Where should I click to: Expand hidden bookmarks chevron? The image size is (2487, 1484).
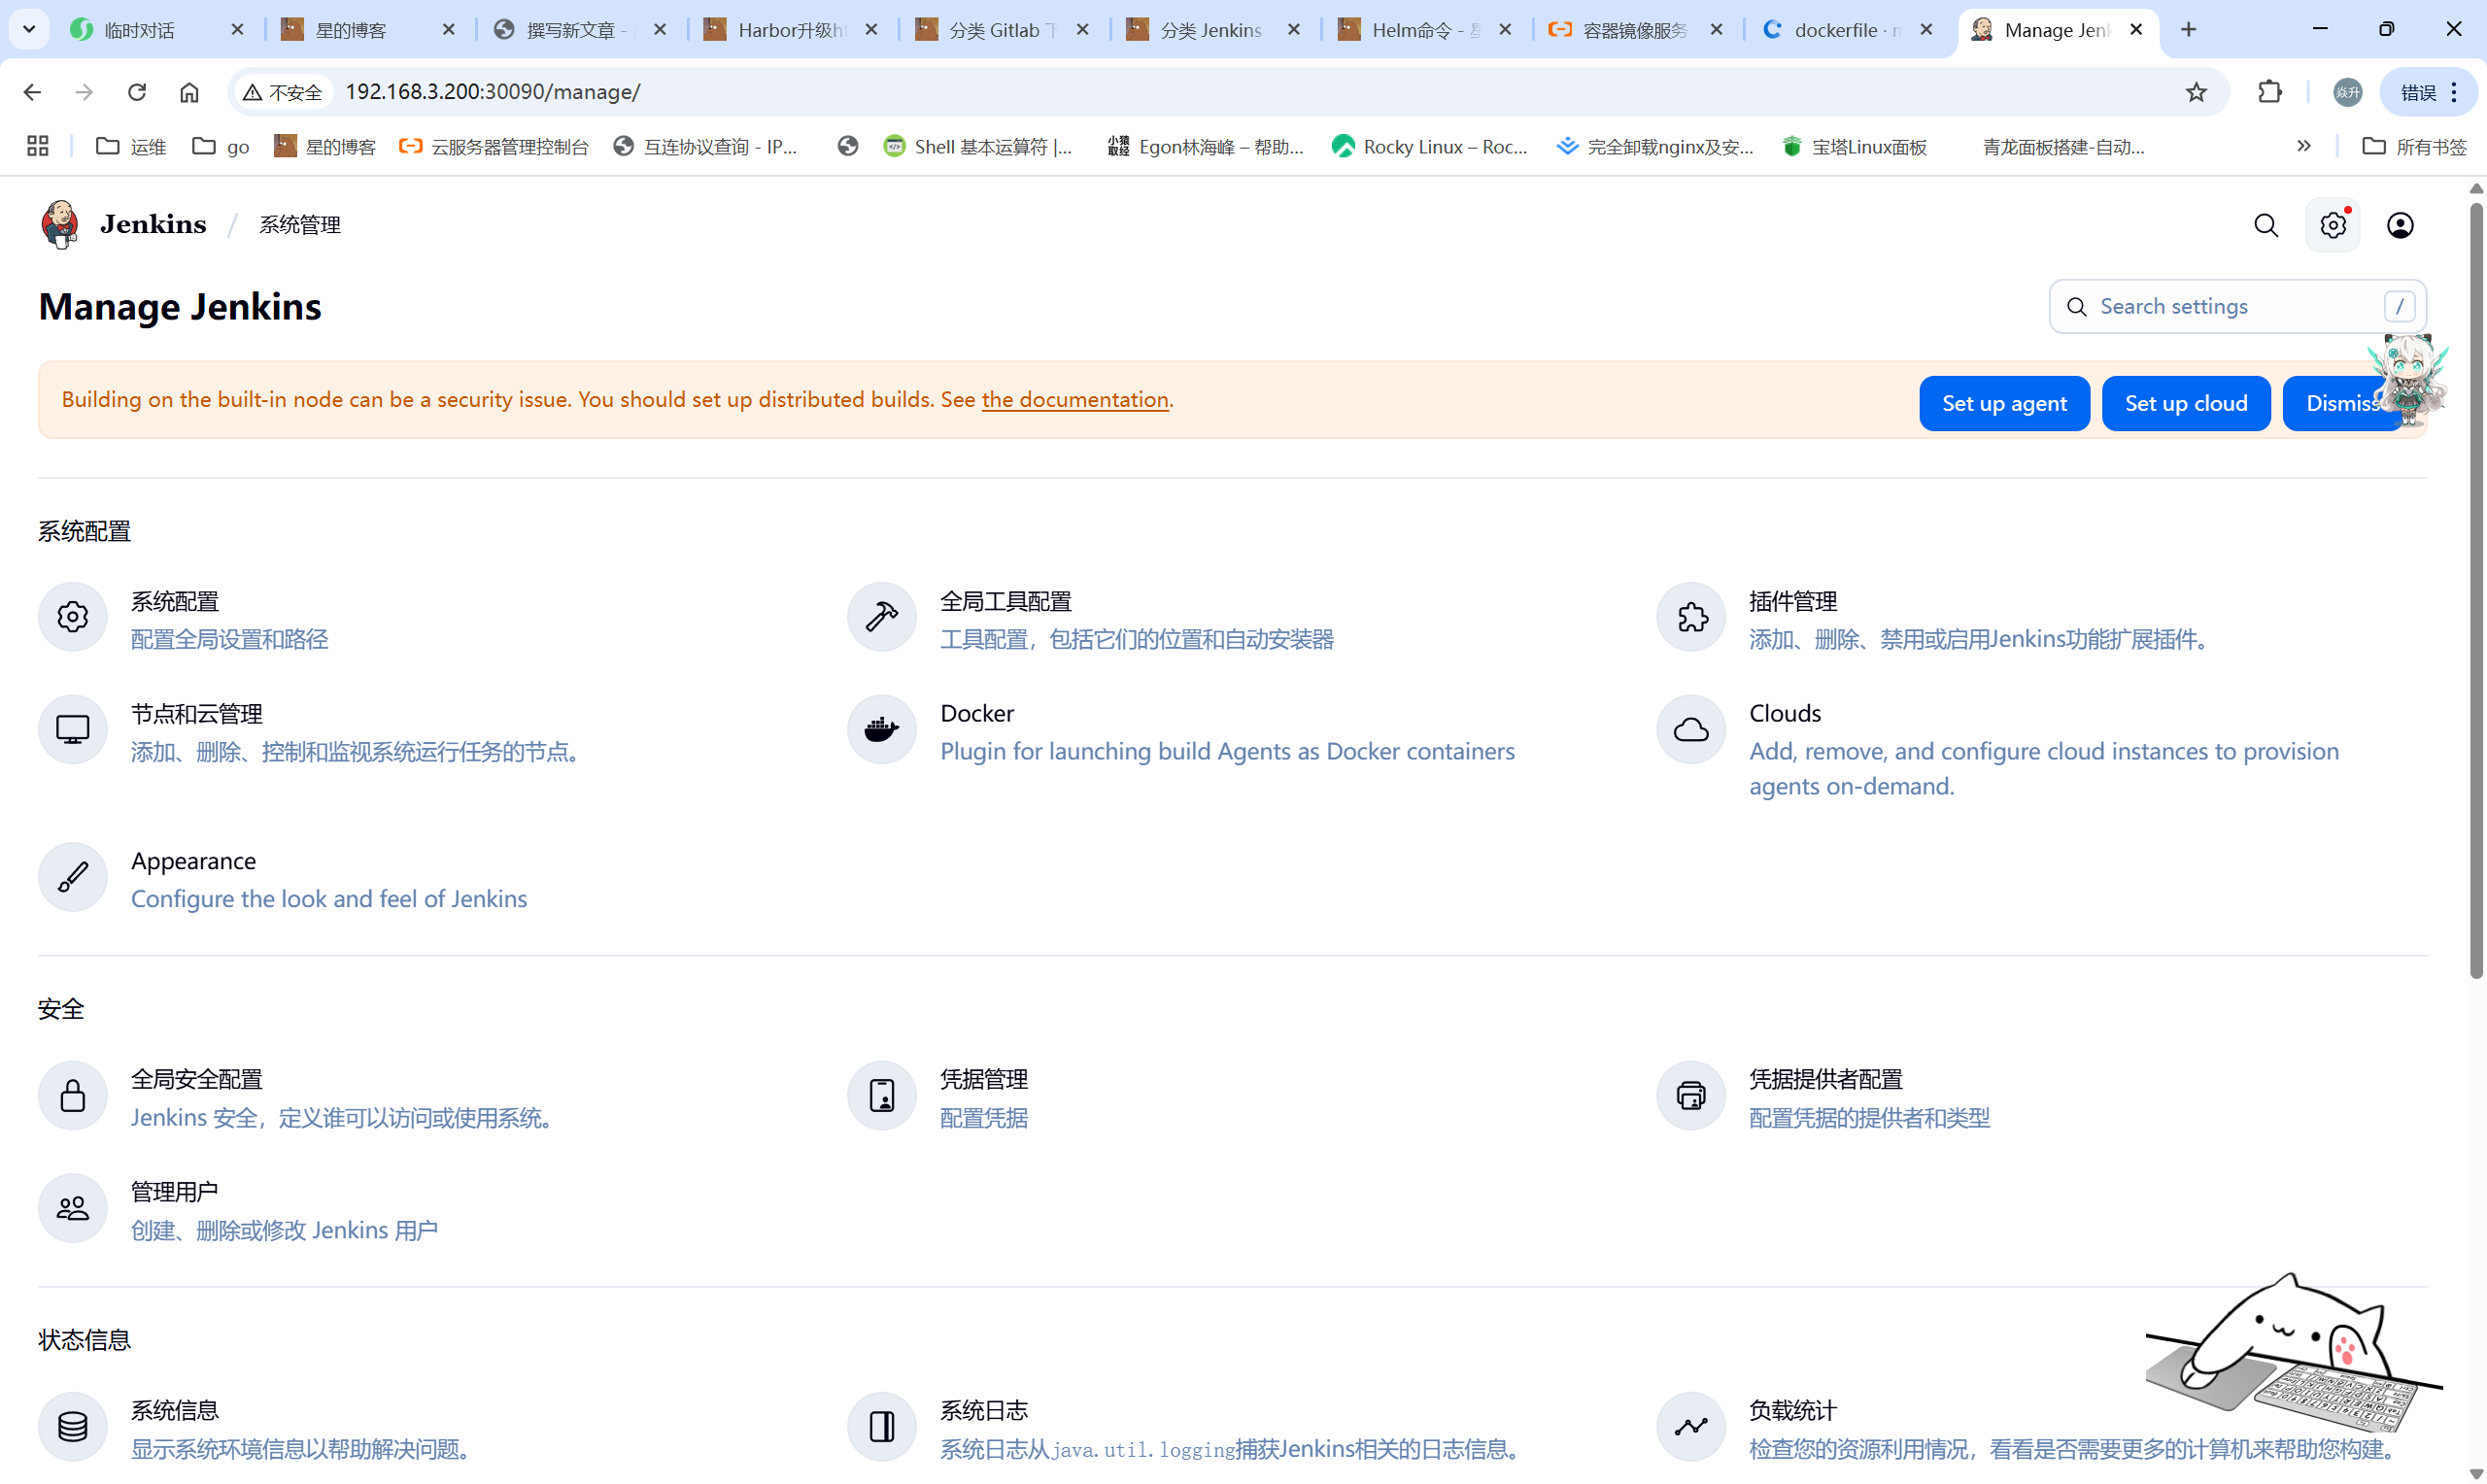(x=2303, y=146)
